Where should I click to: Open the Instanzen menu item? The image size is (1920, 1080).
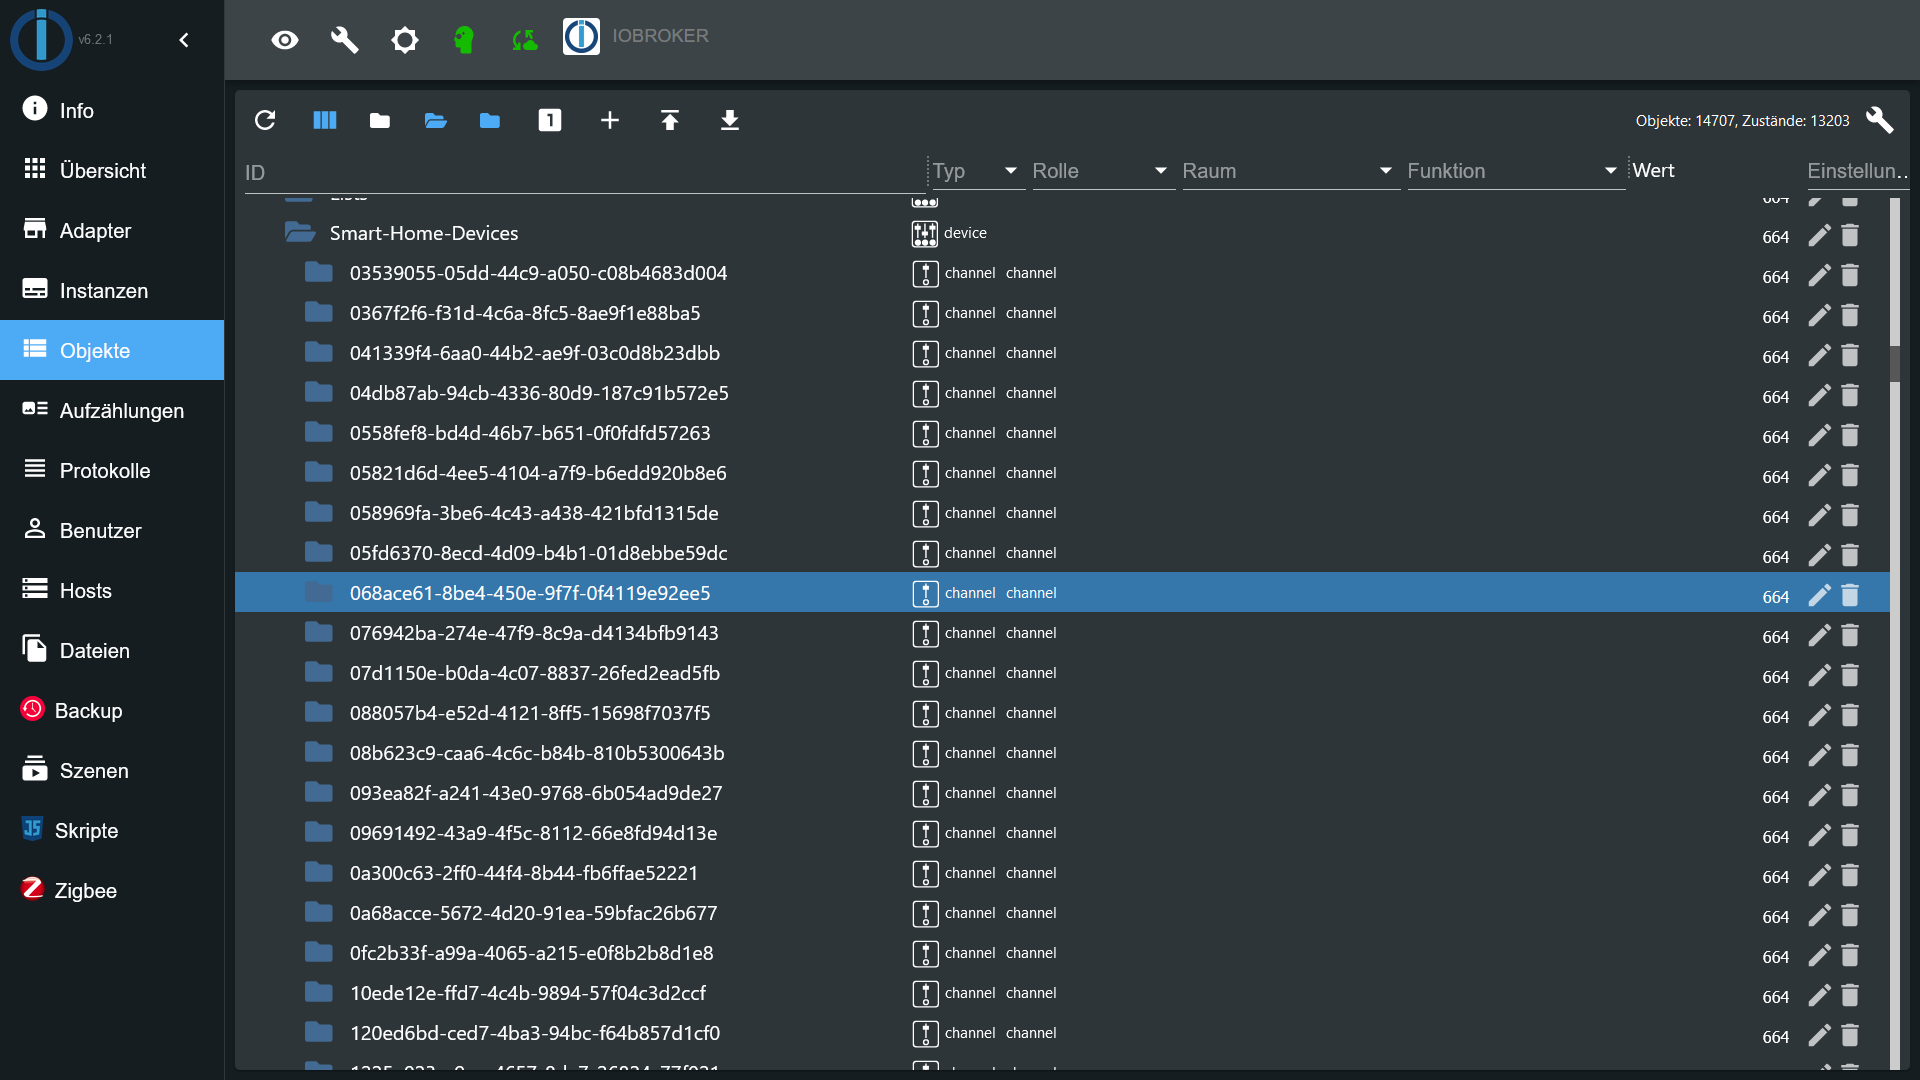click(x=104, y=291)
